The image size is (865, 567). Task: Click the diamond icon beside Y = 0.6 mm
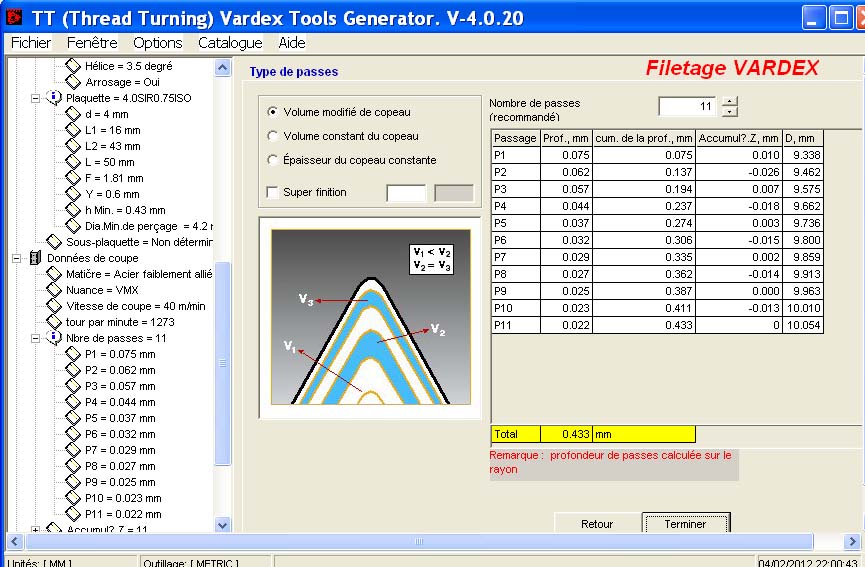[73, 194]
